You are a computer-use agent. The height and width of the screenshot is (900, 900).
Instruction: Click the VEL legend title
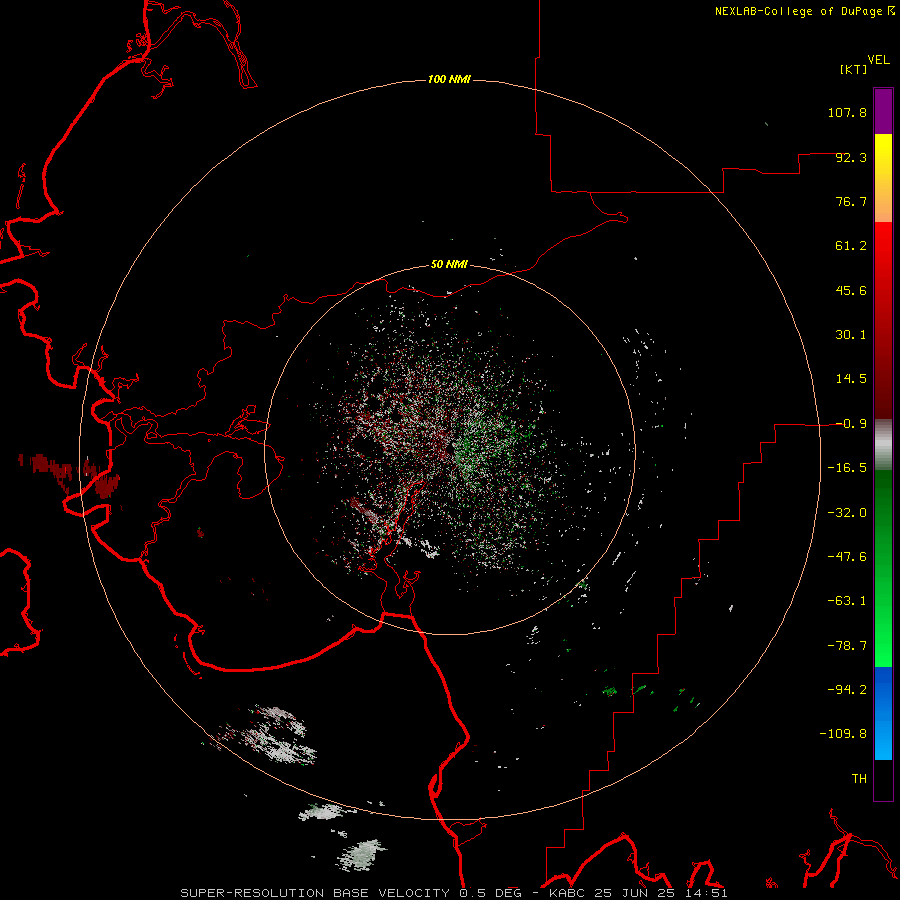click(x=878, y=60)
